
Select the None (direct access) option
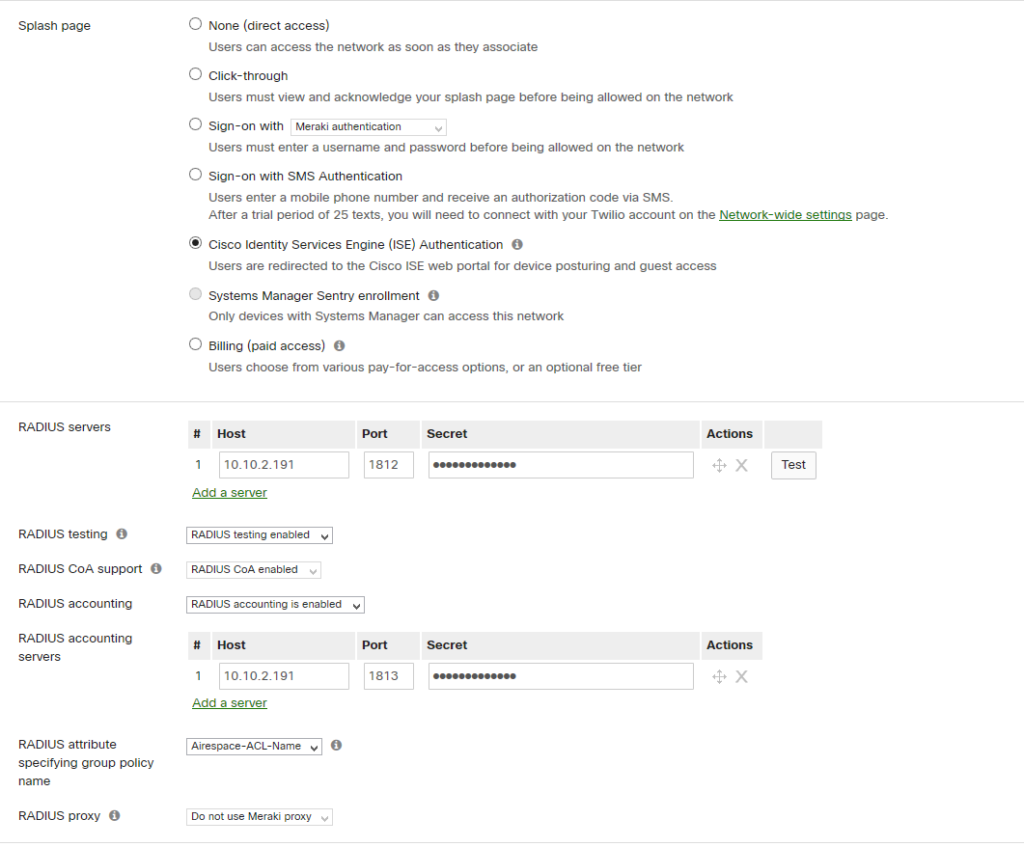tap(195, 23)
